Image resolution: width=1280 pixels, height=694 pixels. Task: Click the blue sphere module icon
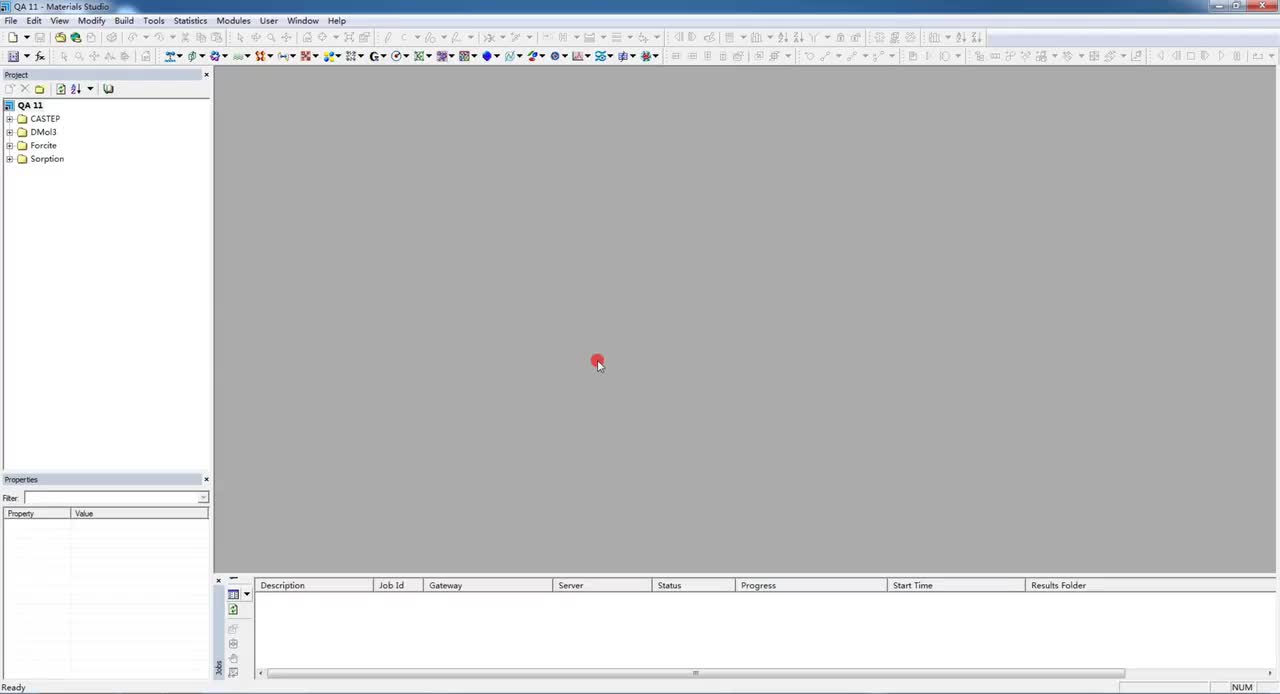(486, 56)
